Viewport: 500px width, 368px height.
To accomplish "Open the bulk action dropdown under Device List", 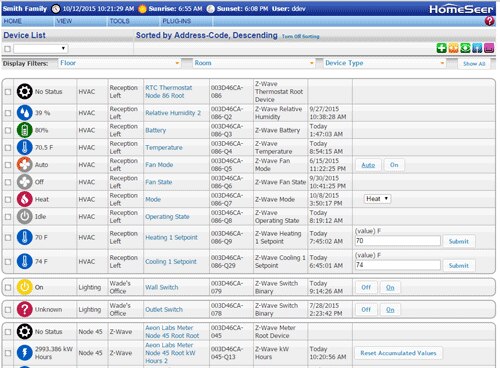I will (40, 49).
